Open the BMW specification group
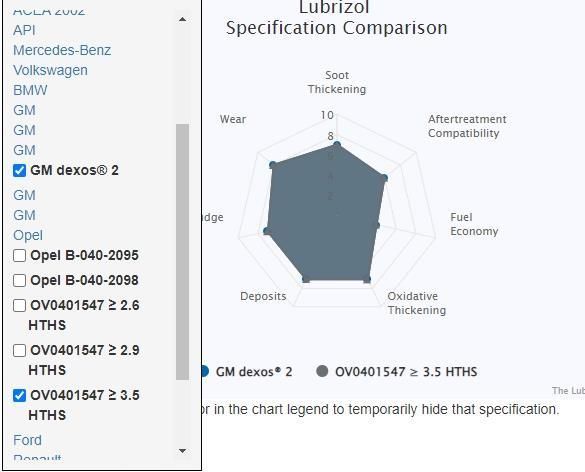The image size is (585, 472). 30,90
